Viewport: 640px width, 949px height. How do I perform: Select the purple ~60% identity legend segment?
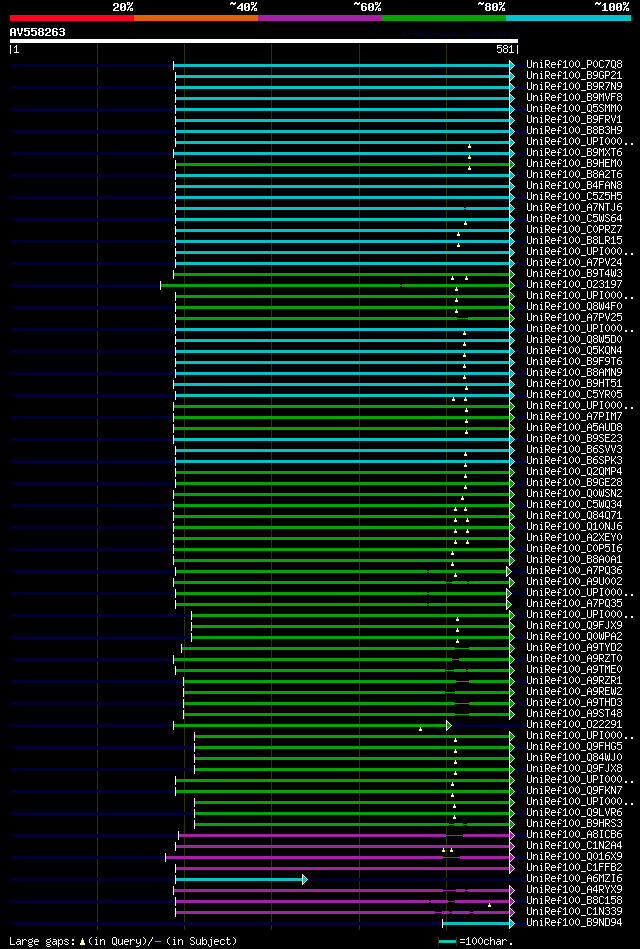click(x=320, y=18)
